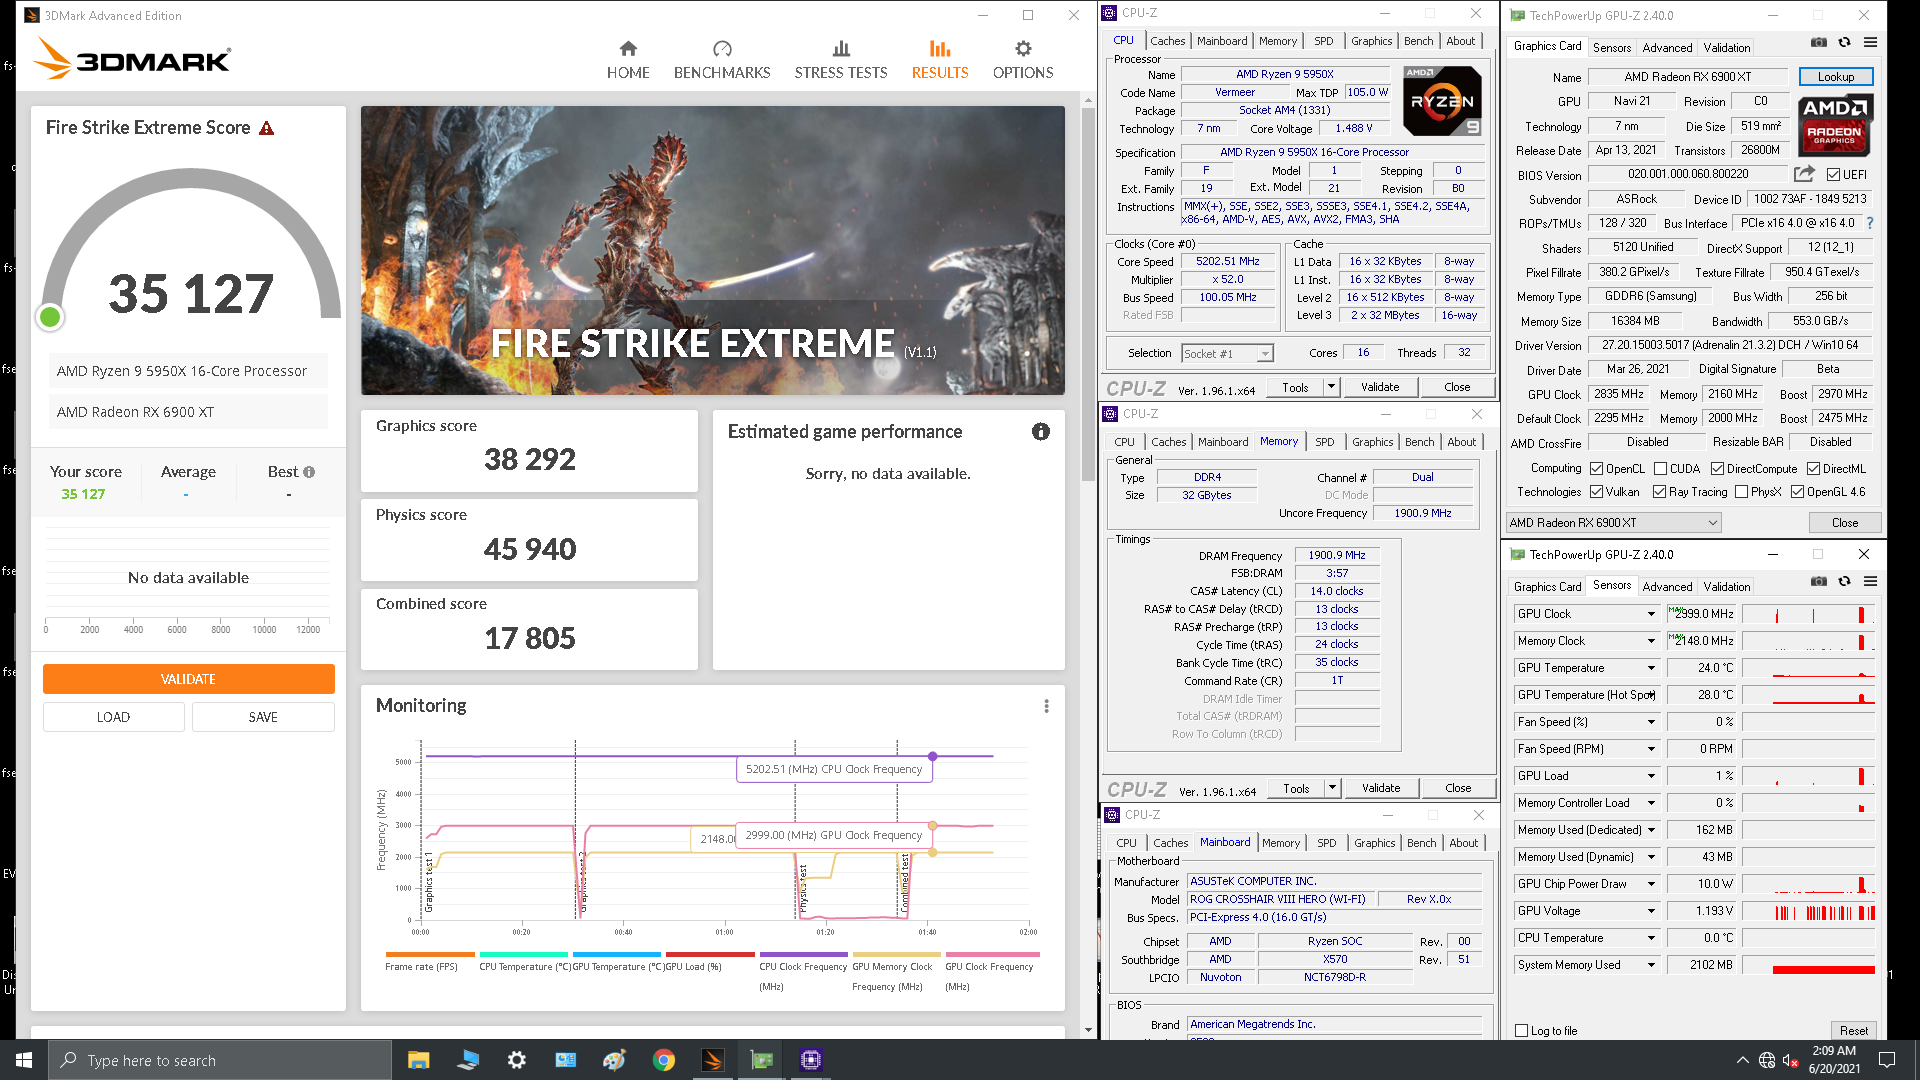Toggle the Vulkan checkbox in GPU-Z
Image resolution: width=1920 pixels, height=1080 pixels.
pos(1597,492)
